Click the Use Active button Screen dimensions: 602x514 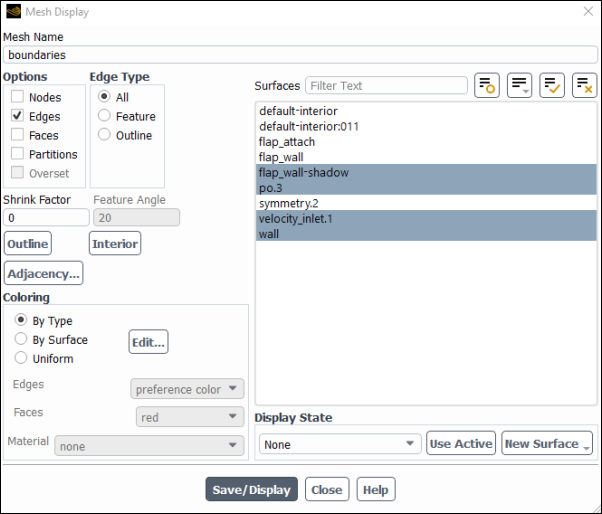[x=461, y=443]
